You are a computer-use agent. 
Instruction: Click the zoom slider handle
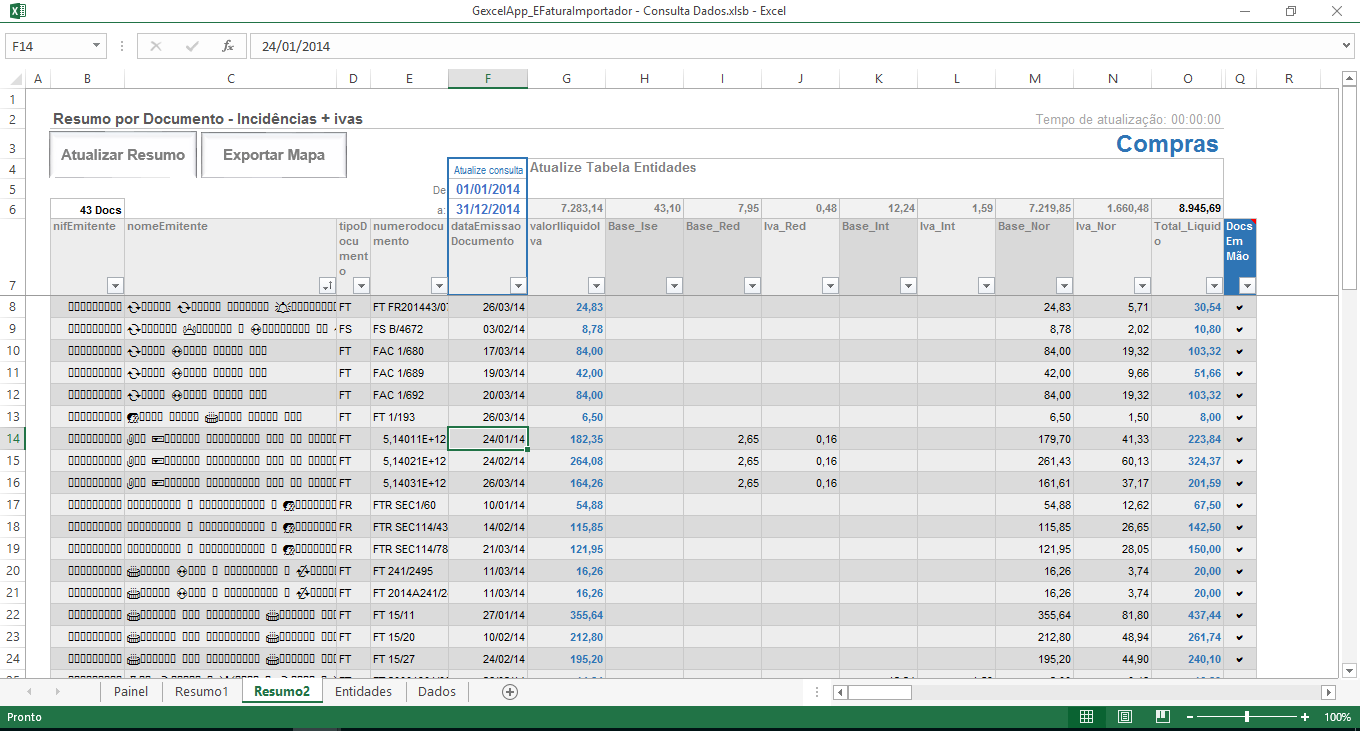point(1246,717)
